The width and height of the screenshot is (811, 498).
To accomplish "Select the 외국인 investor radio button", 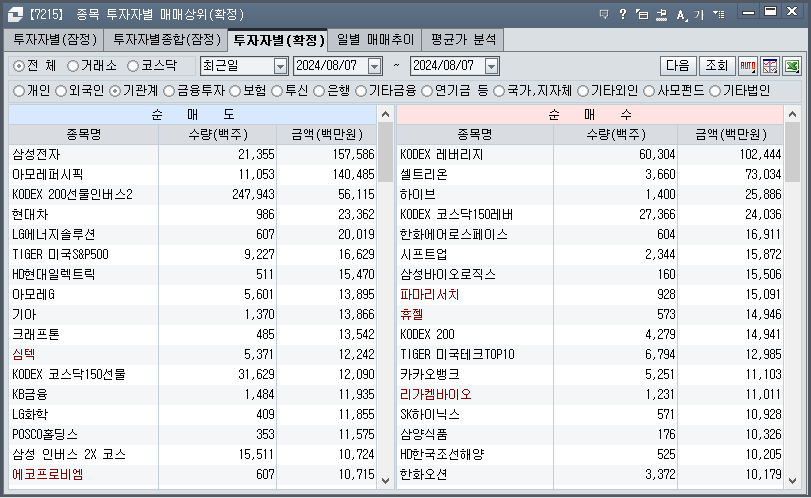I will point(61,91).
